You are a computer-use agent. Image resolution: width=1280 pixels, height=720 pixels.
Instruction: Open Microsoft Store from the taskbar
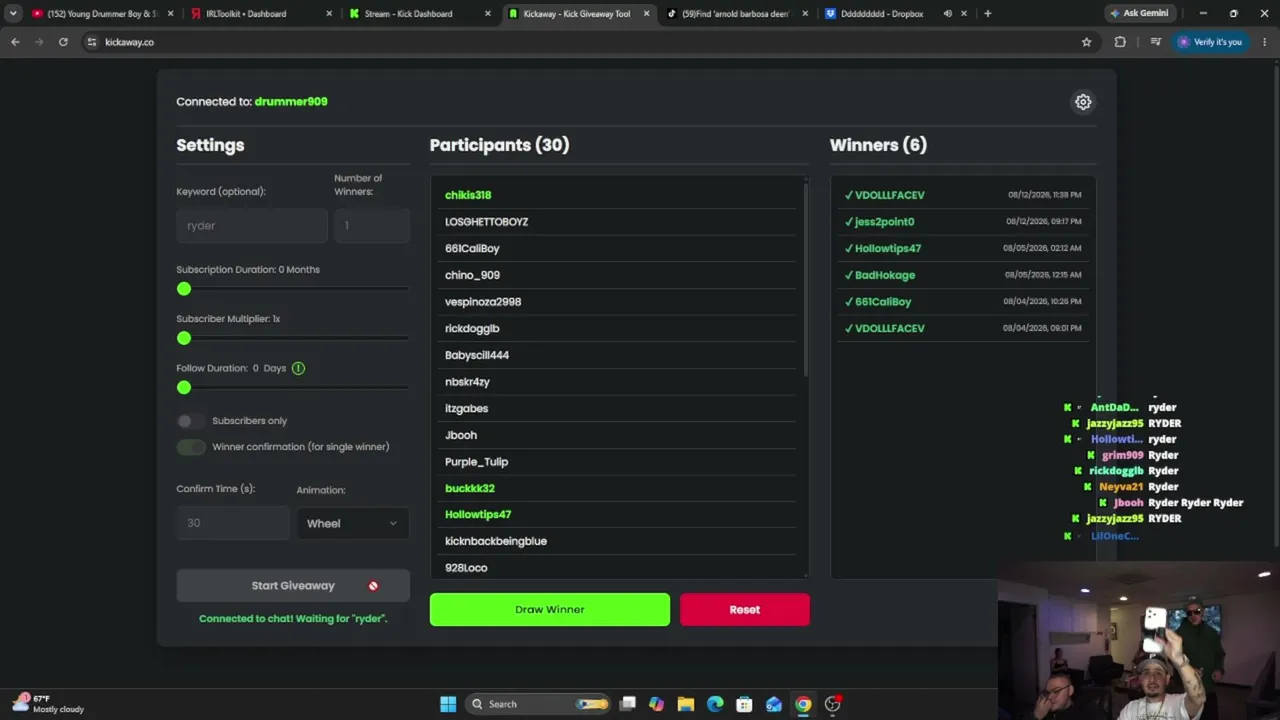tap(744, 704)
